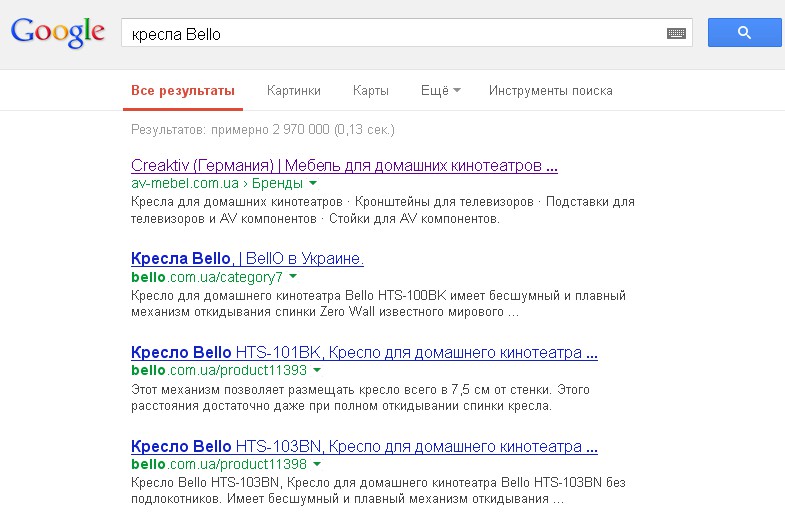Open the on-screen keyboard icon

pyautogui.click(x=676, y=34)
